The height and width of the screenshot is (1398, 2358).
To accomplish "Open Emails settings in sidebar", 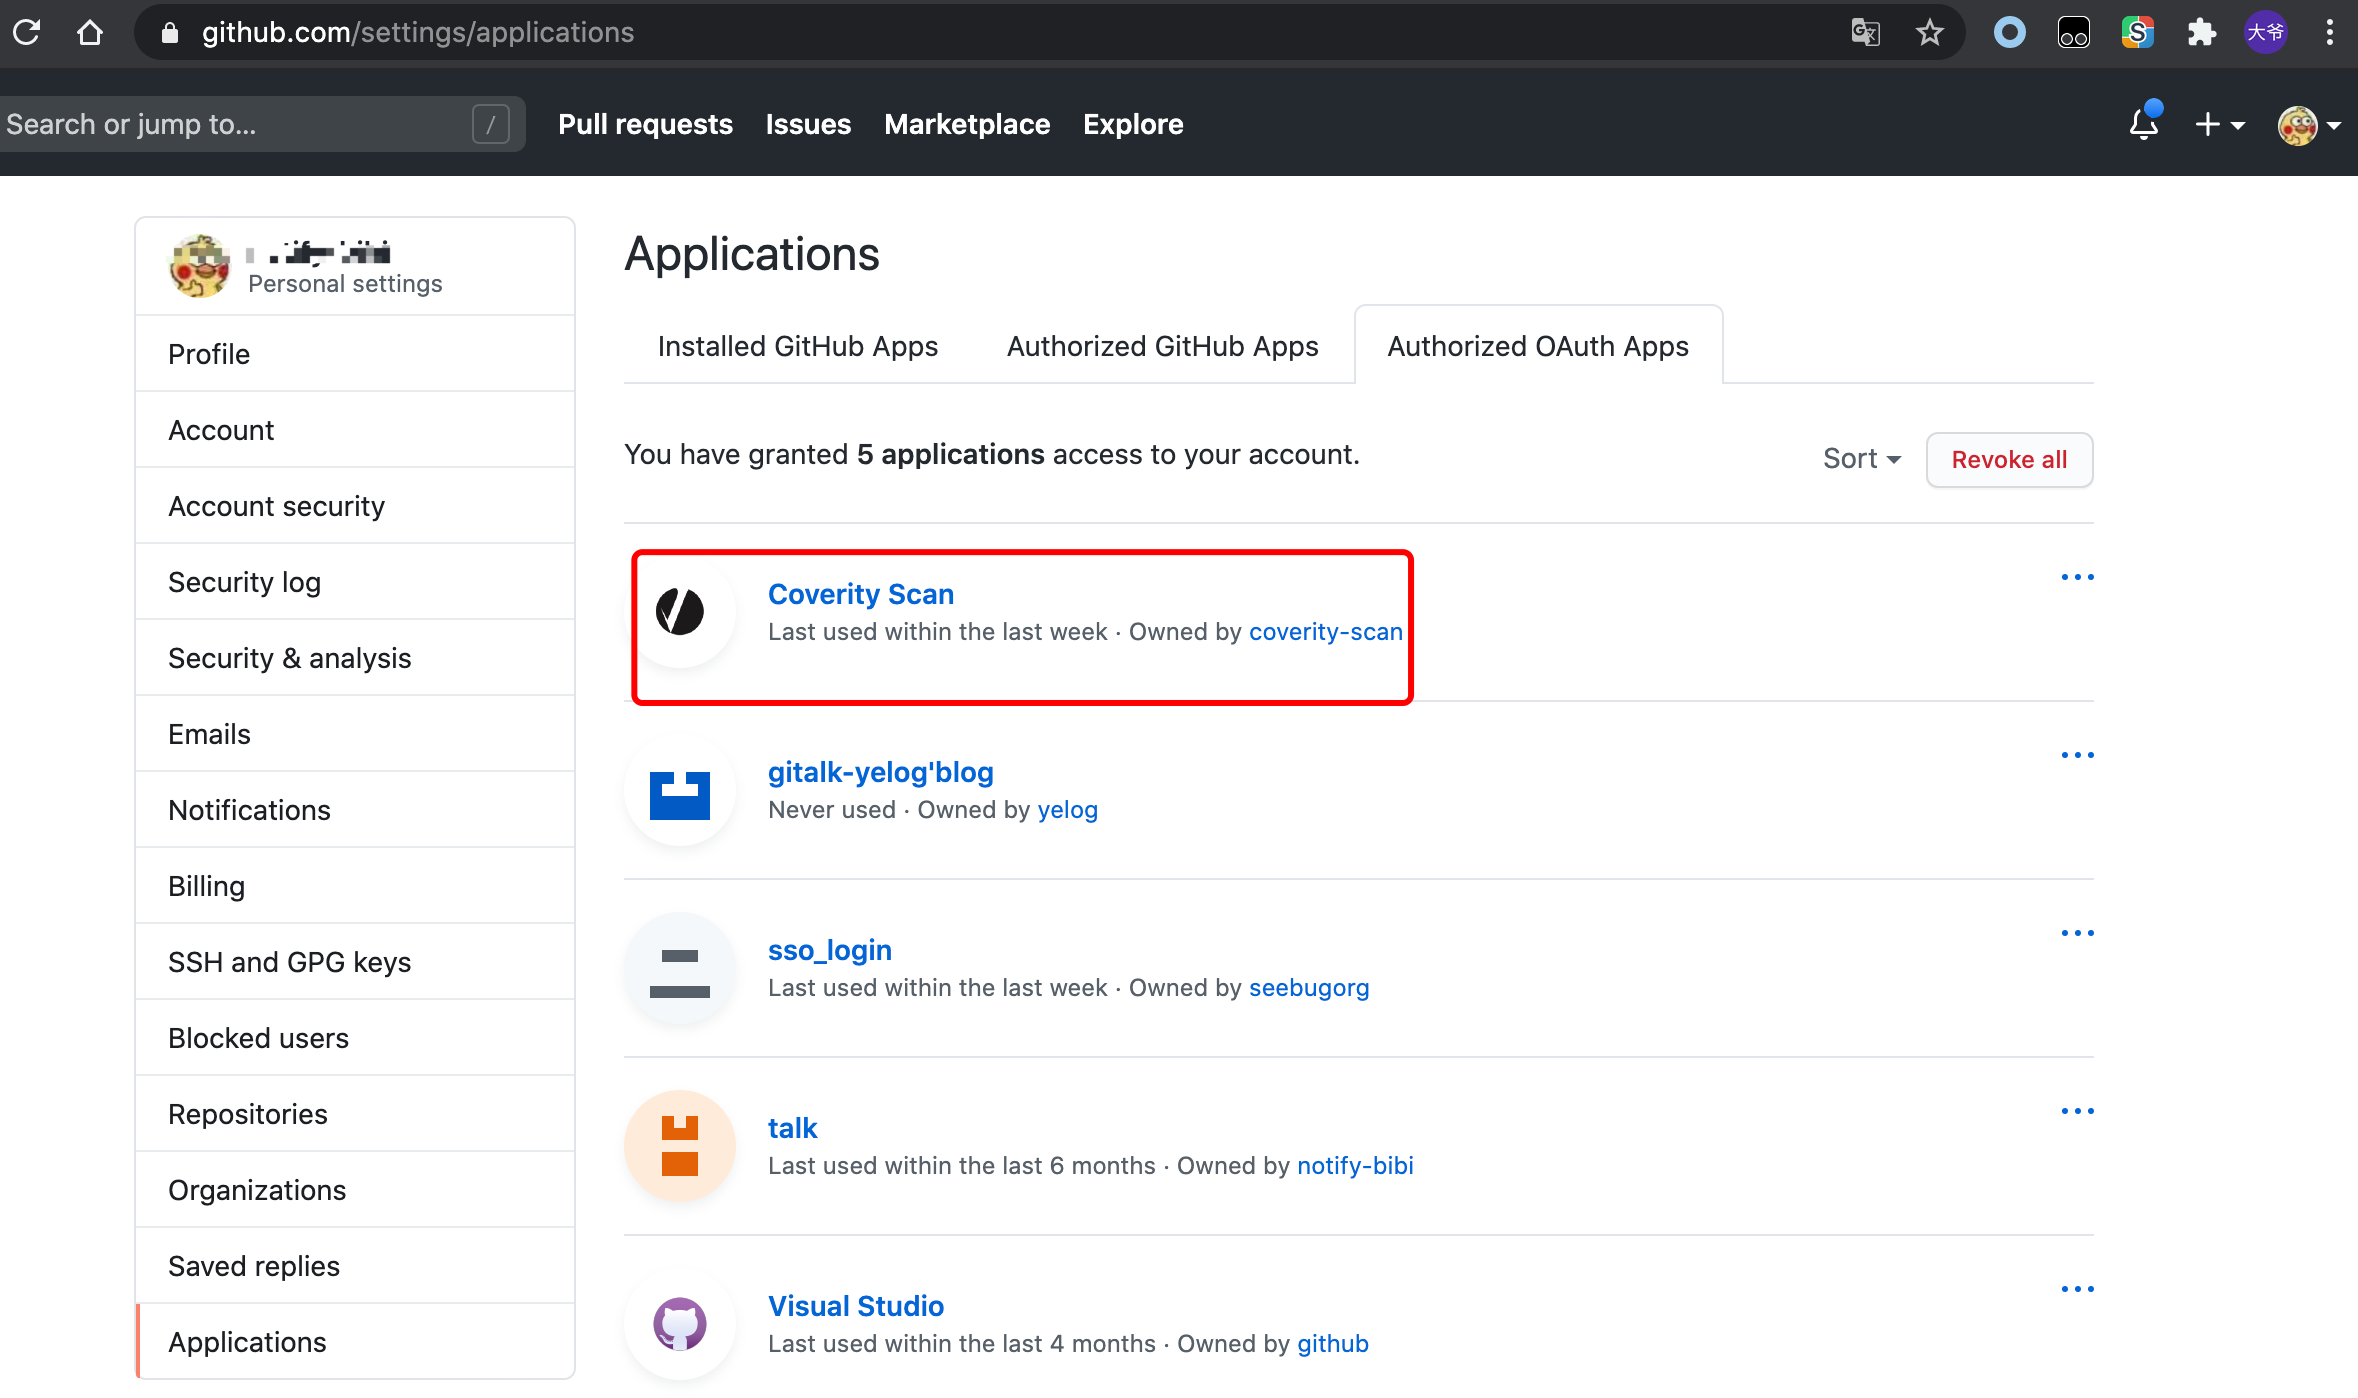I will coord(355,734).
